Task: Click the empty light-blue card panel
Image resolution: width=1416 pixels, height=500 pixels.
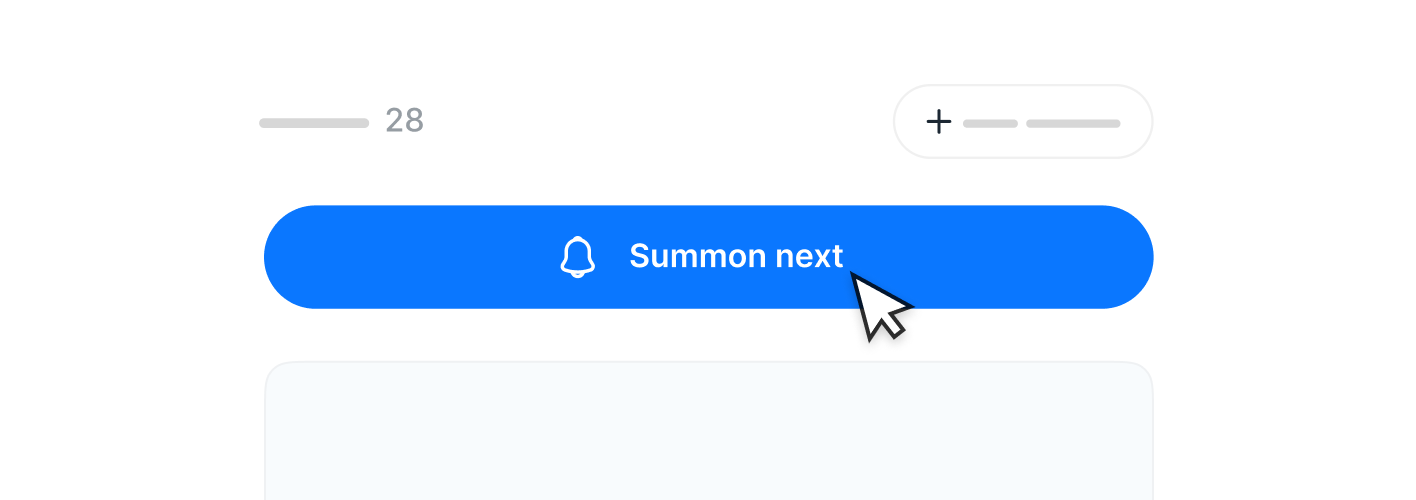Action: (708, 431)
